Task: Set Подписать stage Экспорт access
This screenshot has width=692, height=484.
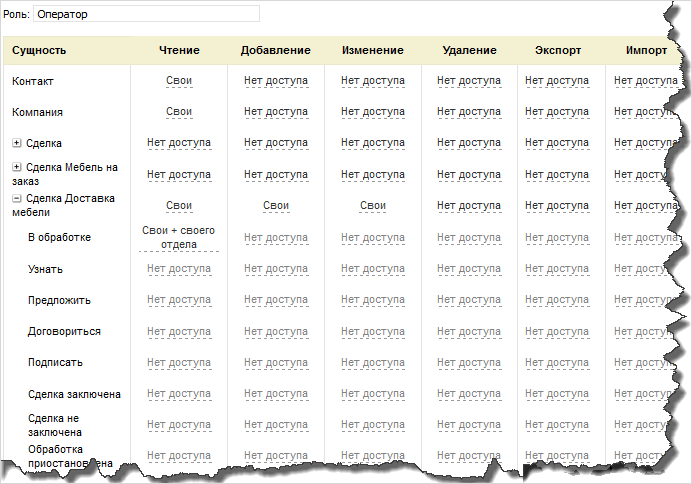Action: point(557,363)
